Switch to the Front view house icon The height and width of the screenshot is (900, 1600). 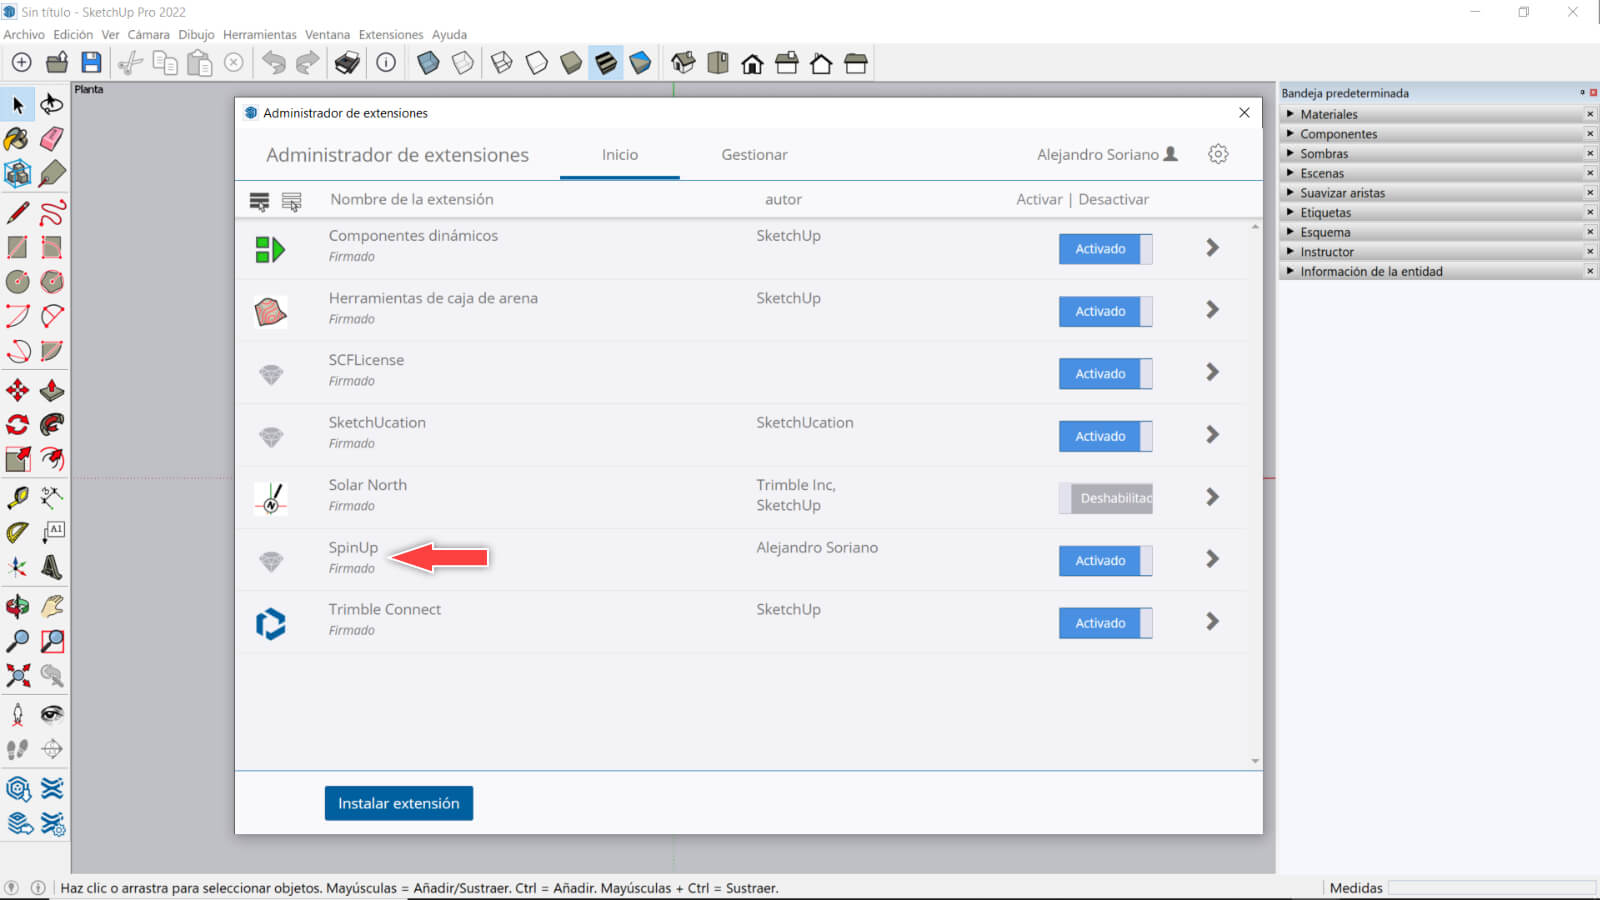[752, 63]
